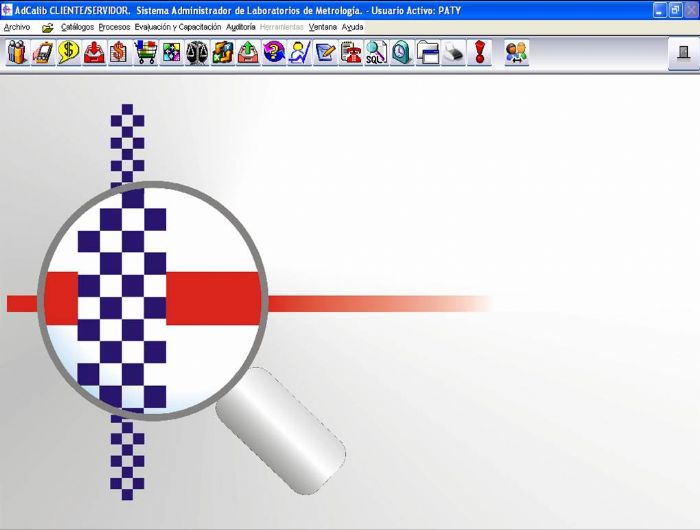Open the Auditoría menu
This screenshot has height=530, width=700.
(x=241, y=27)
